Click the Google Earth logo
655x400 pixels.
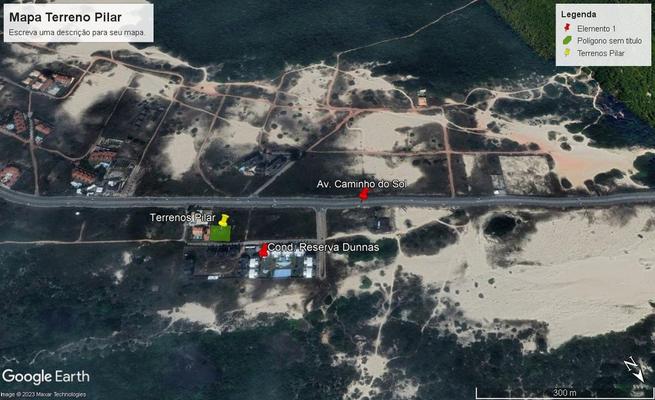click(x=46, y=377)
